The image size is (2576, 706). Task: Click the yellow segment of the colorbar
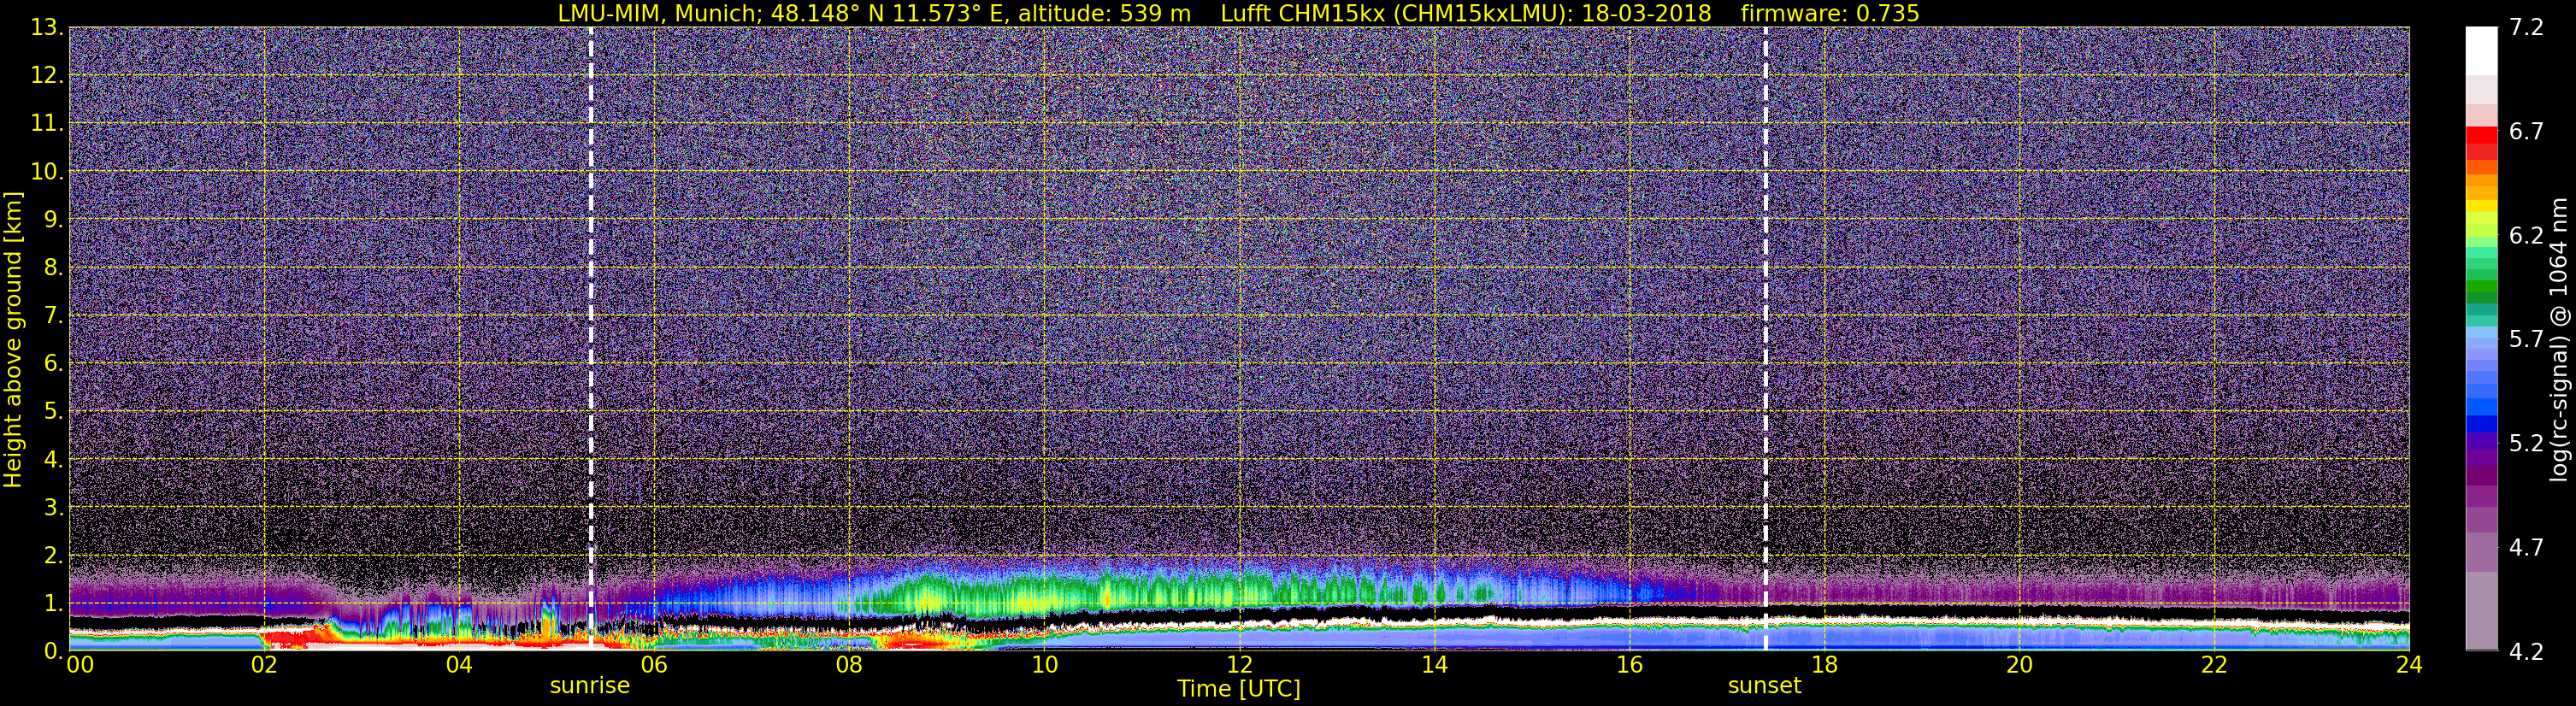pyautogui.click(x=2481, y=206)
